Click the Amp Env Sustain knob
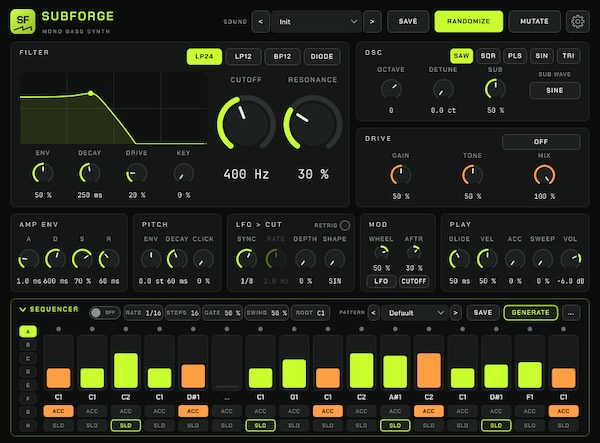The image size is (600, 443). (x=82, y=259)
